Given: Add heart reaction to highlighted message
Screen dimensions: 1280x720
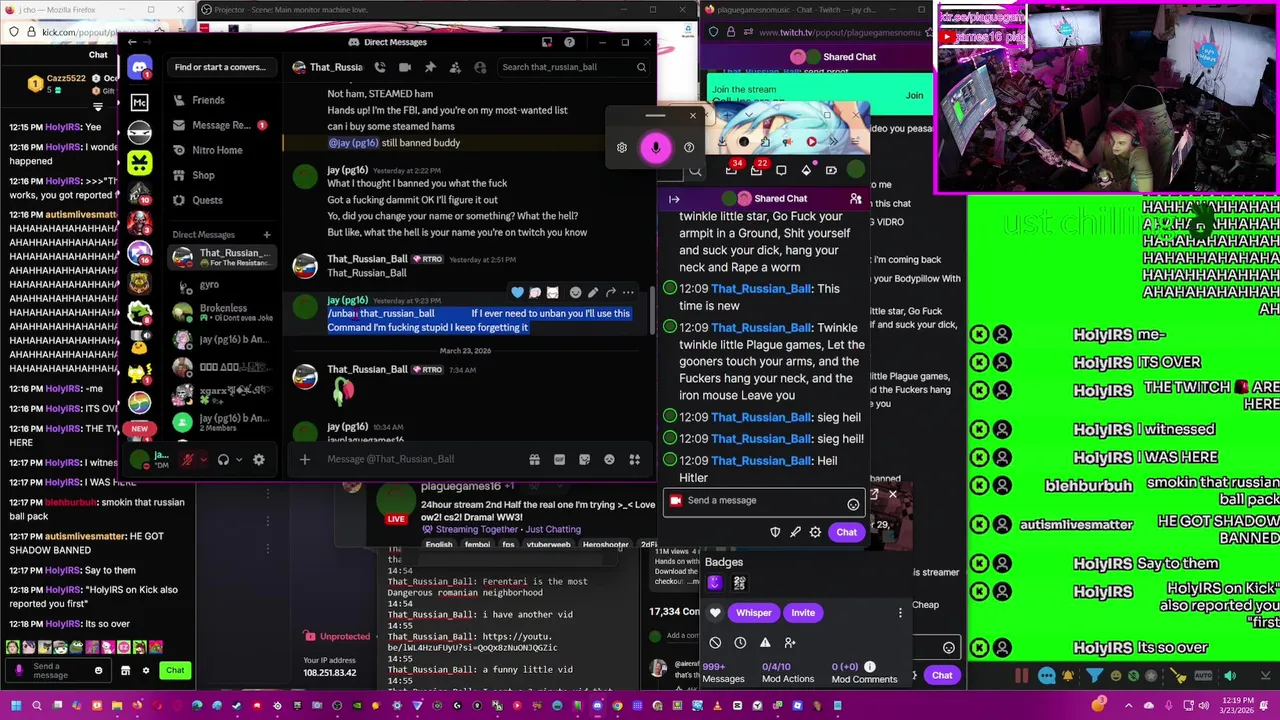Looking at the screenshot, I should [517, 293].
